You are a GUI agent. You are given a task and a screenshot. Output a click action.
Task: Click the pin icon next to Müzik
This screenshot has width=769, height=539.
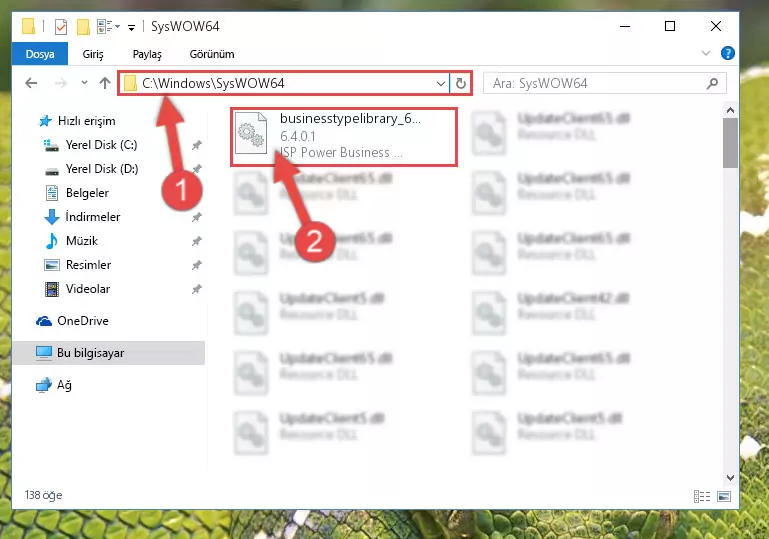point(197,241)
